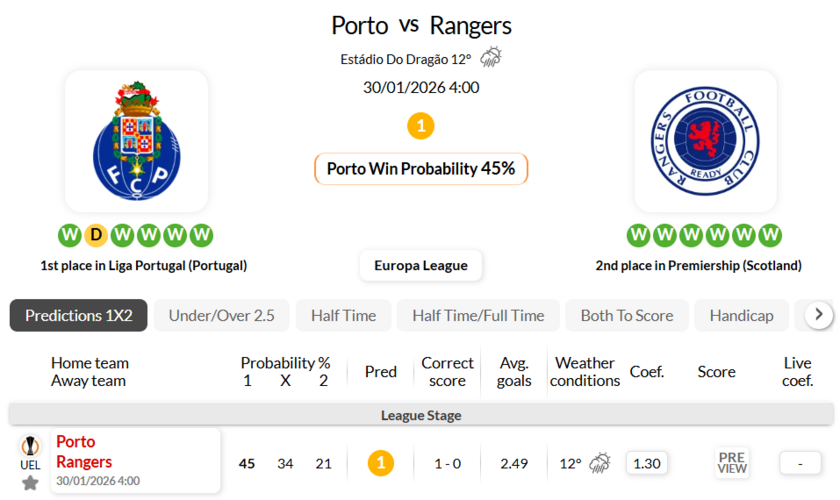Open the Porto Rangers match link
Viewport: 840px width, 500px height.
point(84,452)
